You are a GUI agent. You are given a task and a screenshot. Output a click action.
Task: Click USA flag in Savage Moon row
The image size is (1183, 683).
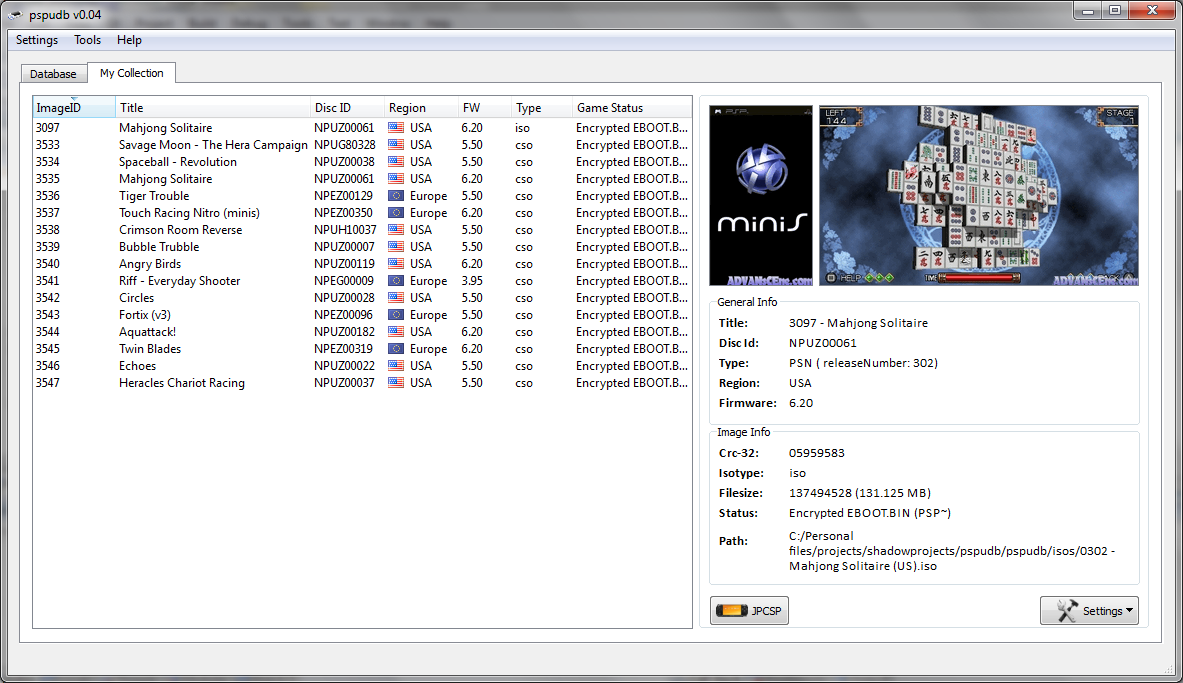pos(396,145)
